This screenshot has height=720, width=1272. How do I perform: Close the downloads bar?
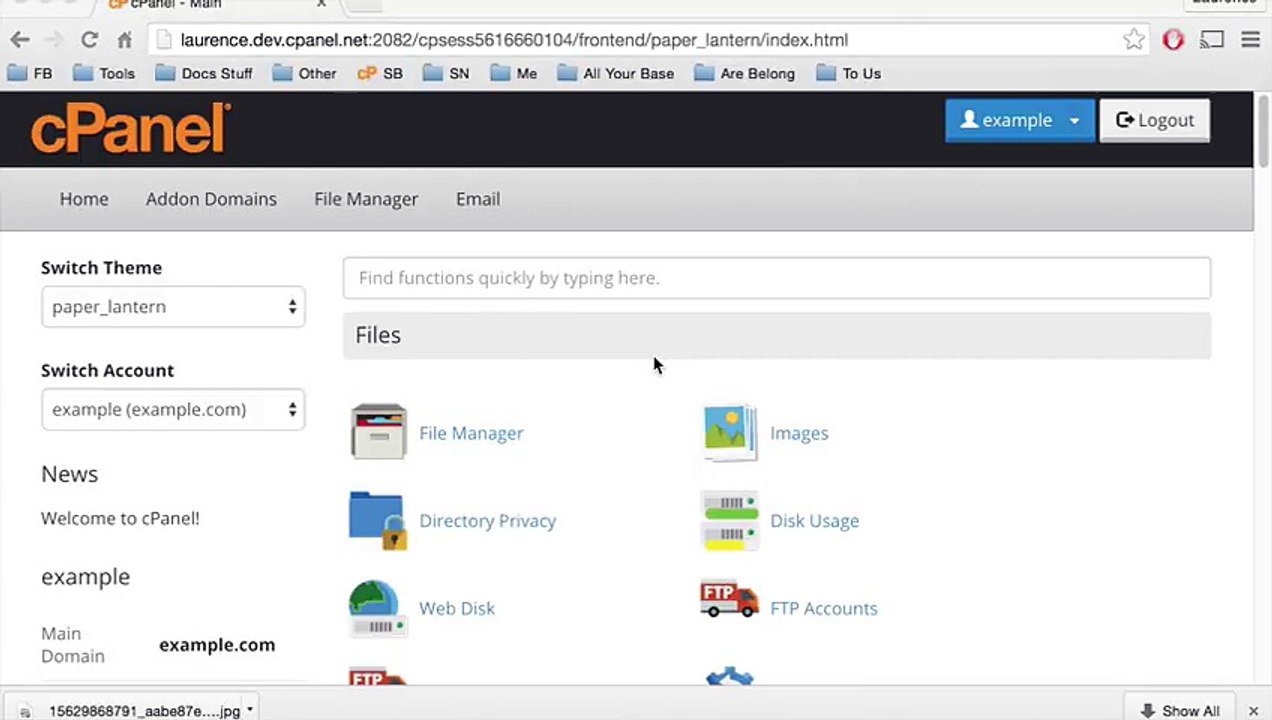[x=1253, y=711]
